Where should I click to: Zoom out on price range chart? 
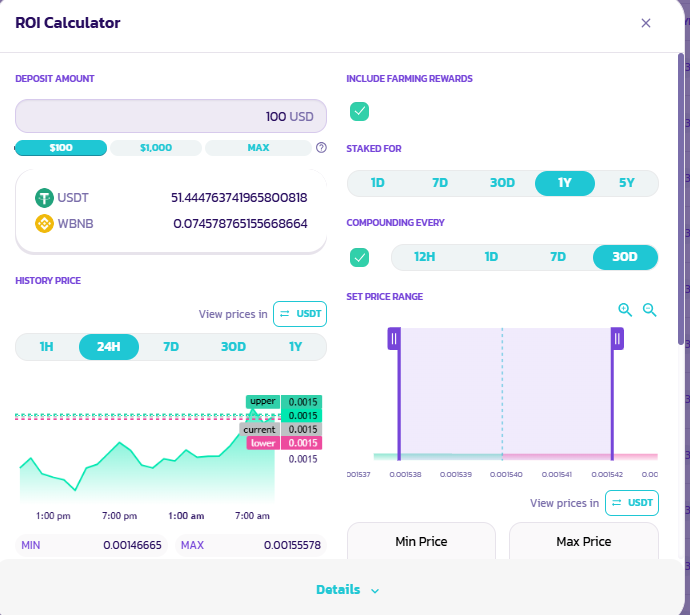pos(650,310)
